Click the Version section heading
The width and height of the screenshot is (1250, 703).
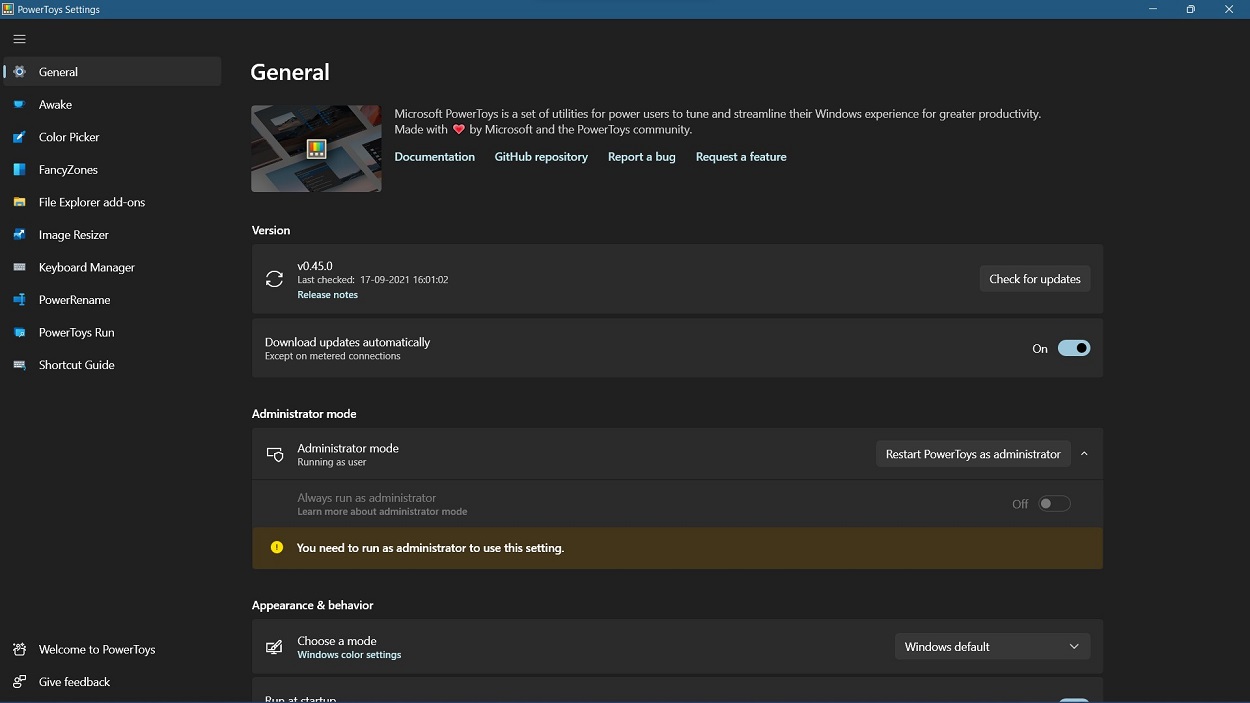pyautogui.click(x=271, y=230)
